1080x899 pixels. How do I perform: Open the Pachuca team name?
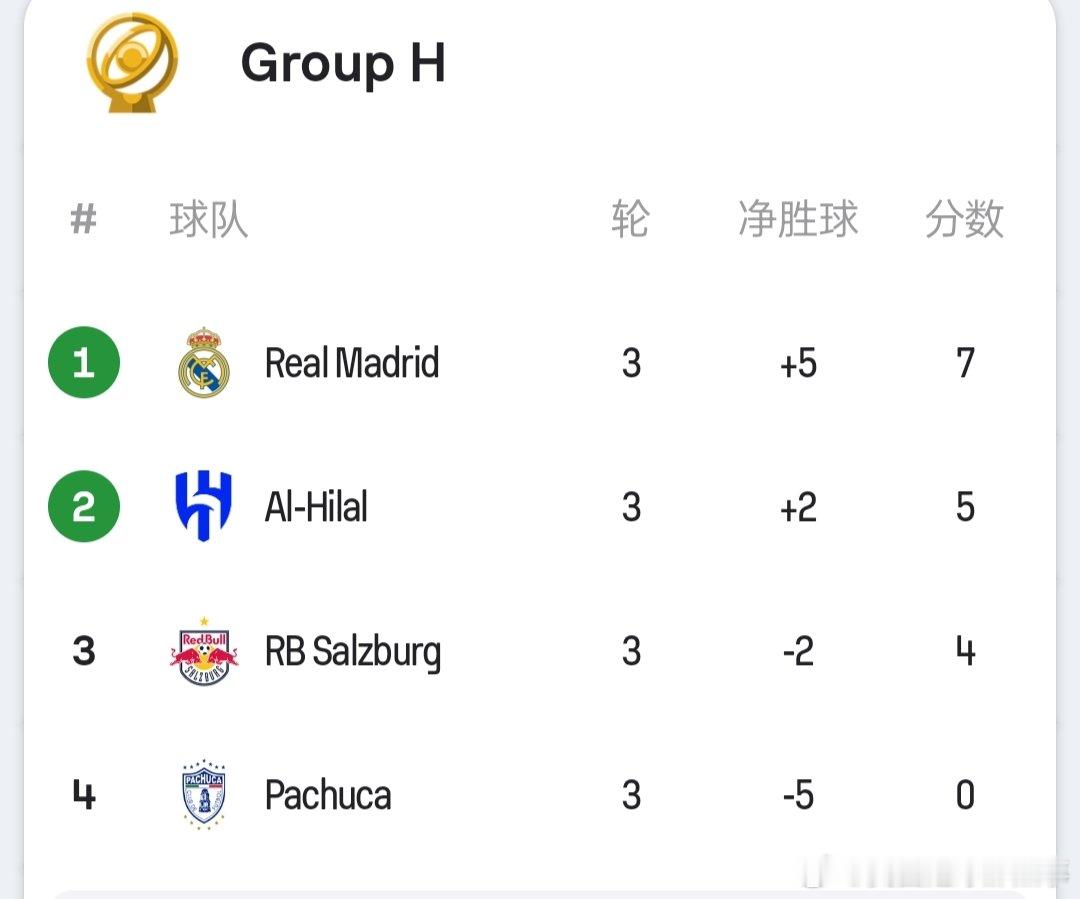(328, 795)
